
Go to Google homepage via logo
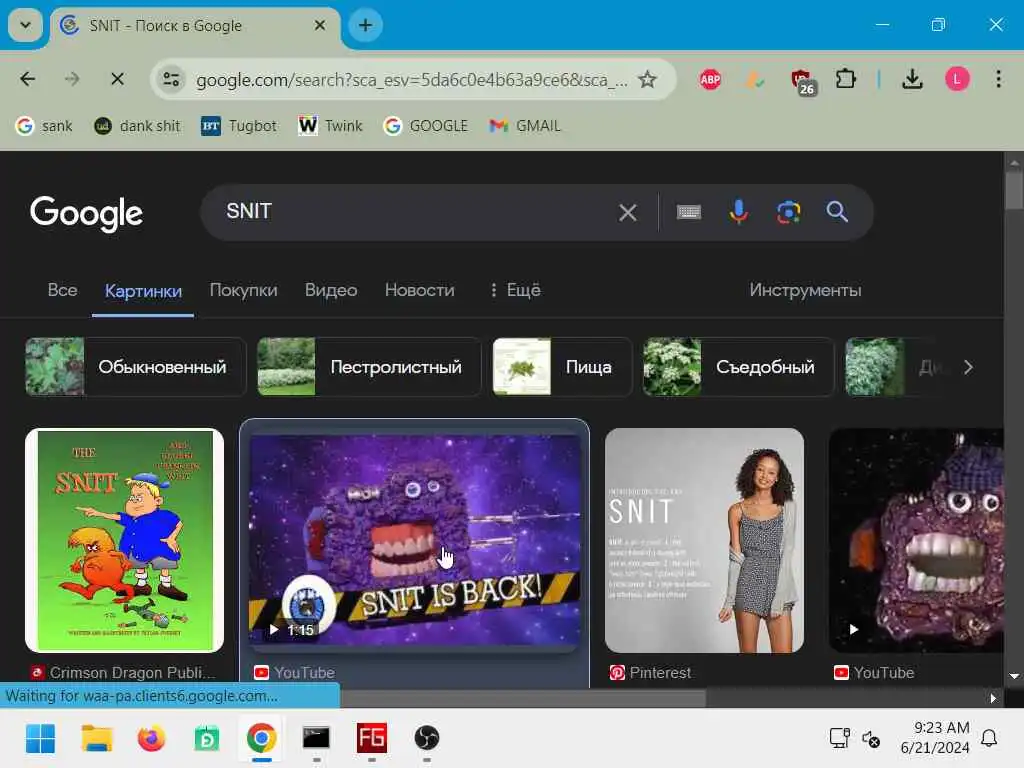(x=86, y=213)
